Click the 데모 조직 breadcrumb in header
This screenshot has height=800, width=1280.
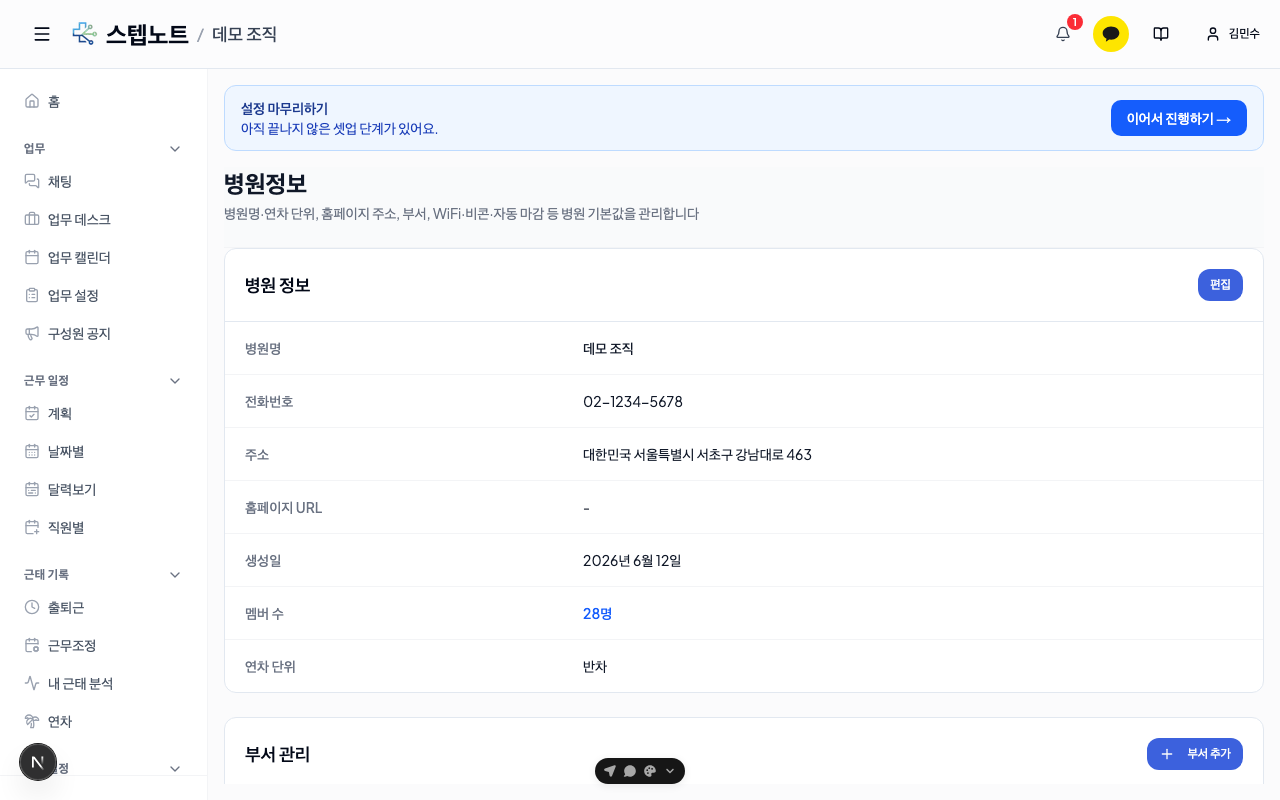(244, 34)
